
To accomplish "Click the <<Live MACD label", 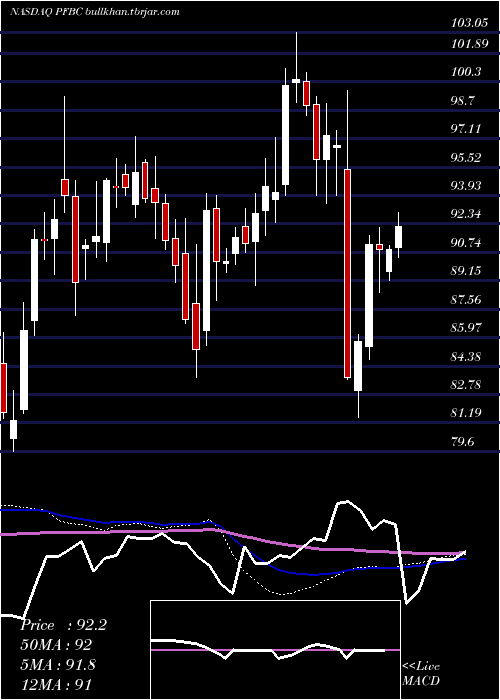I will tap(421, 674).
